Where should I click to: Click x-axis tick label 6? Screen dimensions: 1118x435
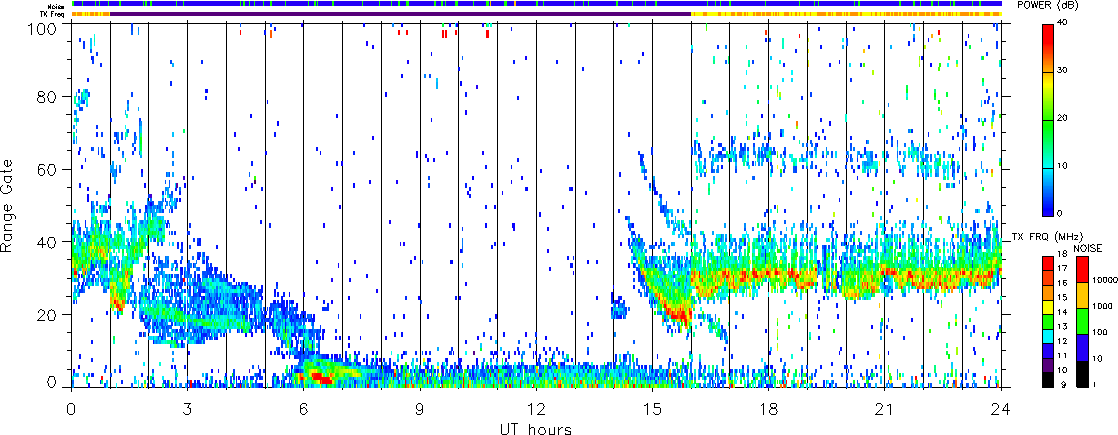point(304,410)
